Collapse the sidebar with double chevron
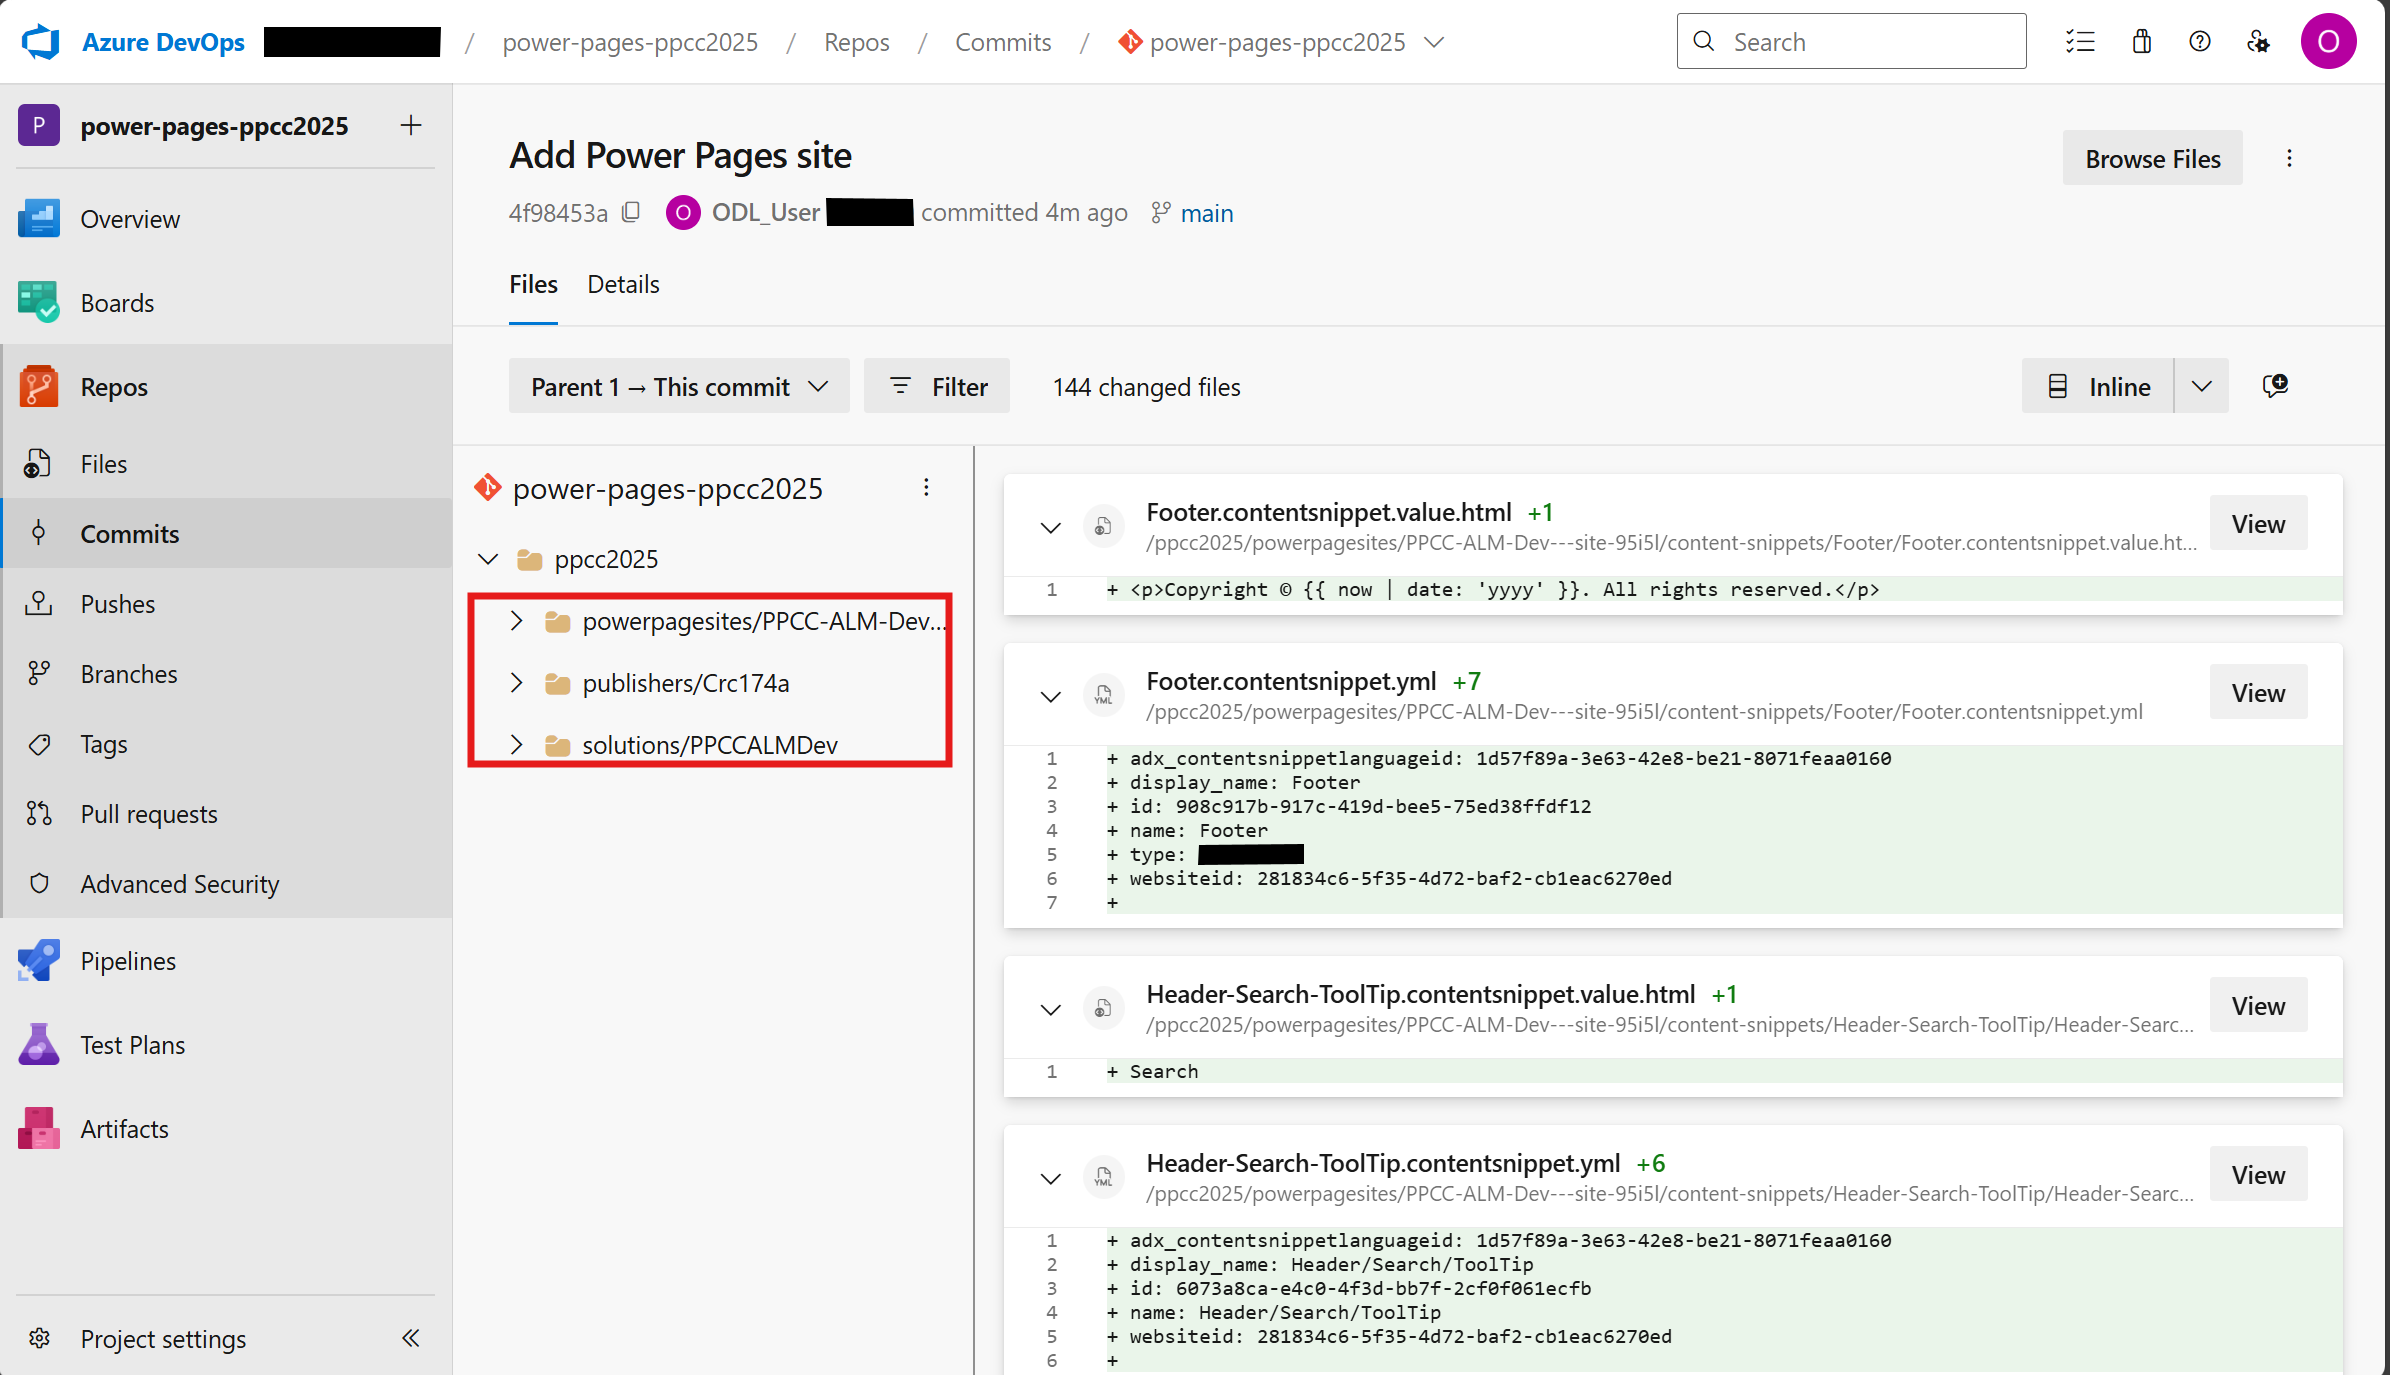 click(x=410, y=1338)
